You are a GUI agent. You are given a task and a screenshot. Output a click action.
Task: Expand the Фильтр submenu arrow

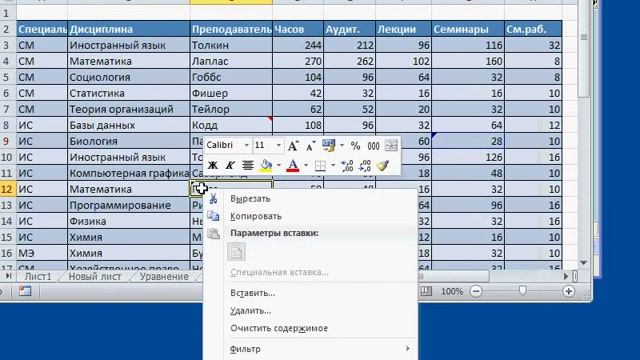tap(407, 349)
